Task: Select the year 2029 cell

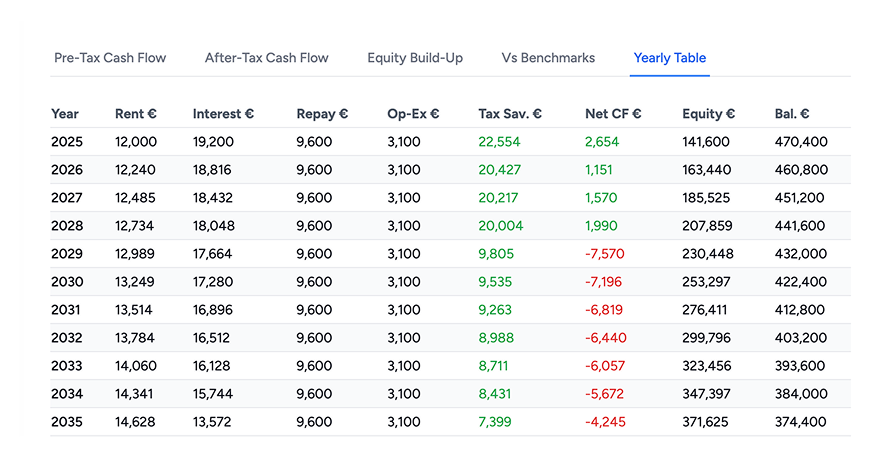Action: click(67, 254)
